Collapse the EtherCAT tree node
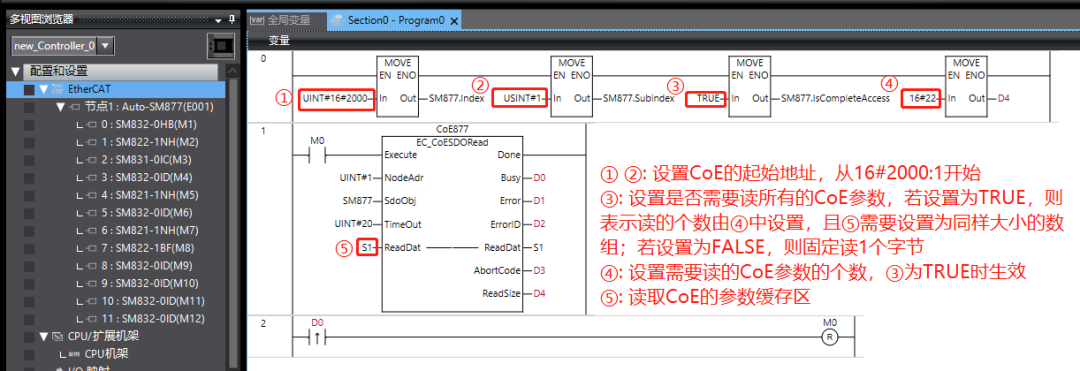Screen dimensions: 1080x371 coord(43,89)
